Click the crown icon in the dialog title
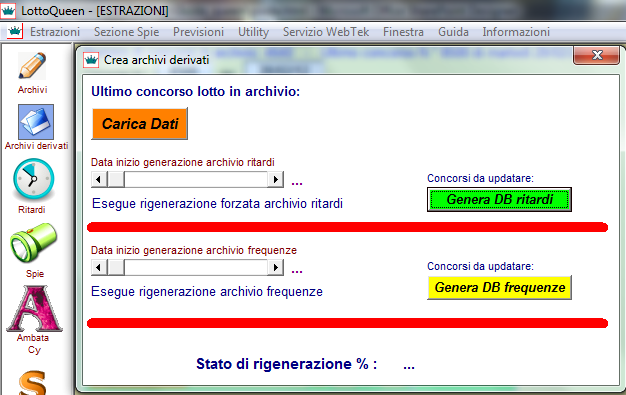The height and width of the screenshot is (395, 626). (x=91, y=60)
